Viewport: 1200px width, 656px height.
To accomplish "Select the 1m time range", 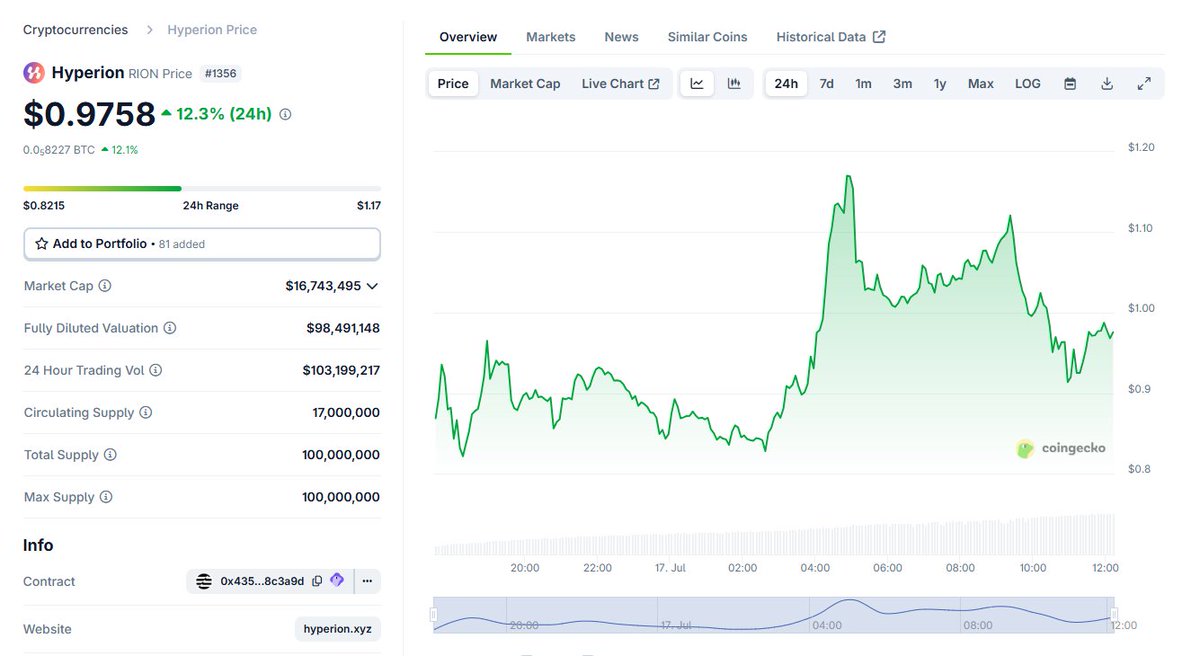I will point(863,84).
